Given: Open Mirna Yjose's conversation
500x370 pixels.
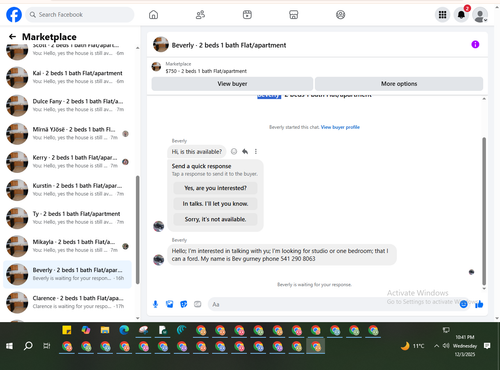Looking at the screenshot, I should coord(68,133).
